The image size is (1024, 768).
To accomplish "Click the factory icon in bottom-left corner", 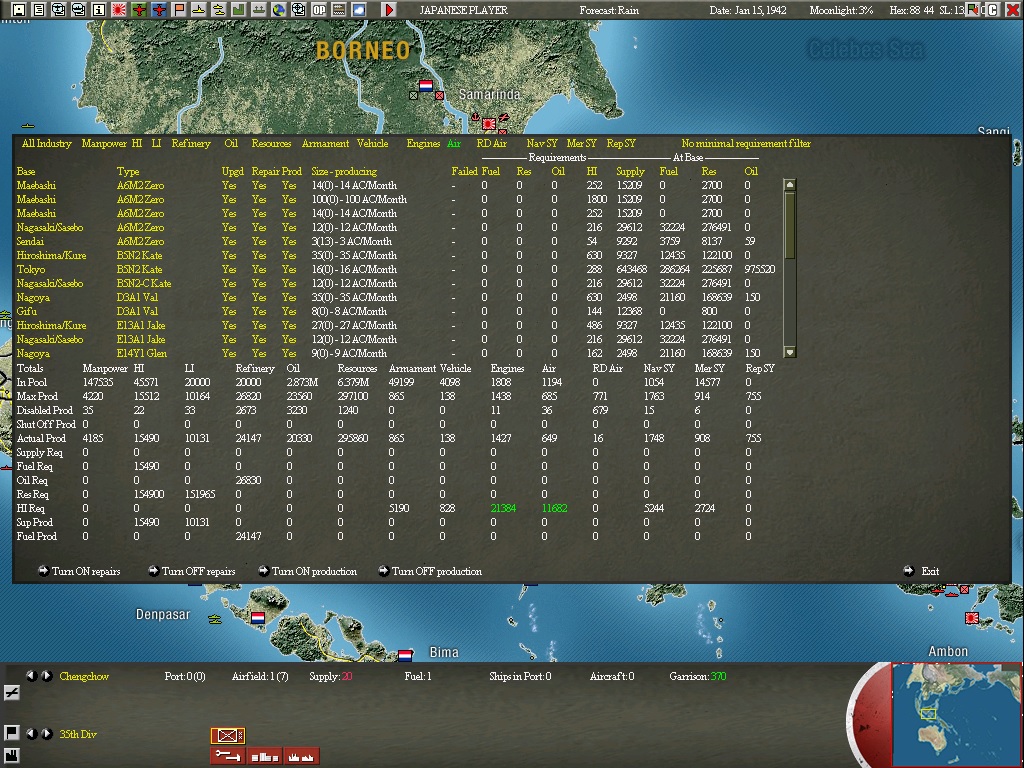I will click(11, 757).
